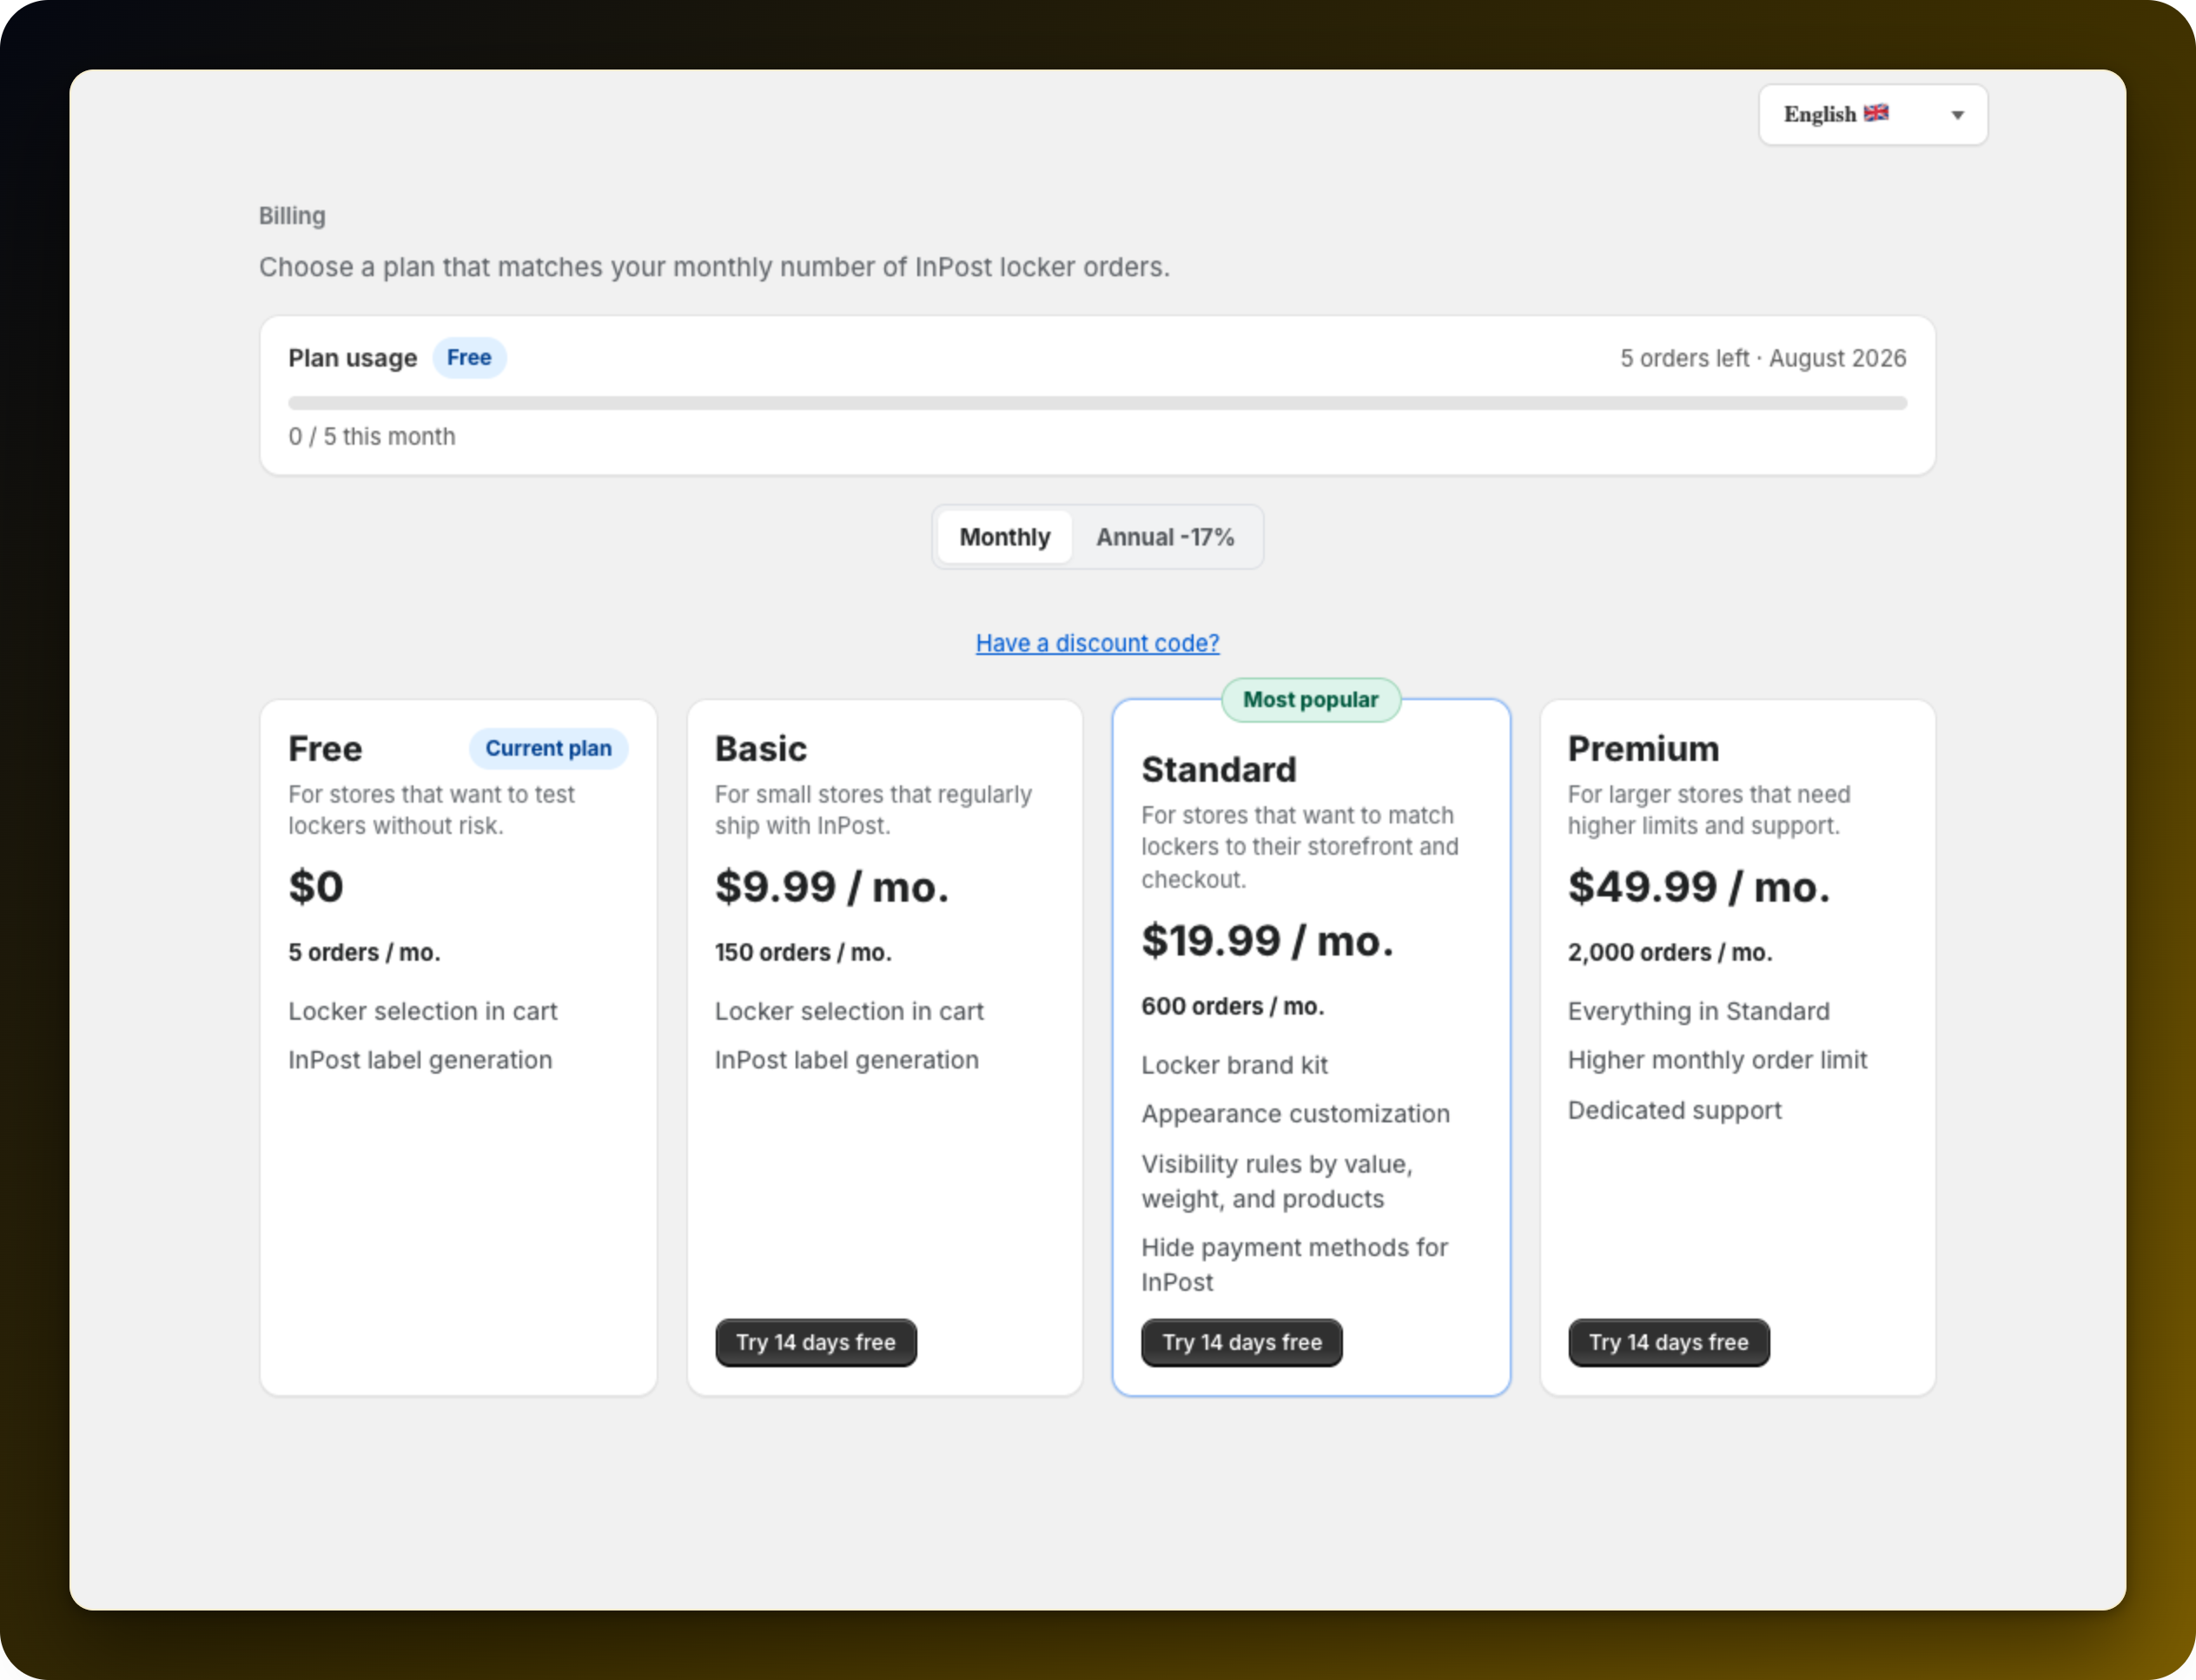Open the English language dropdown
This screenshot has height=1680, width=2196.
1872,115
